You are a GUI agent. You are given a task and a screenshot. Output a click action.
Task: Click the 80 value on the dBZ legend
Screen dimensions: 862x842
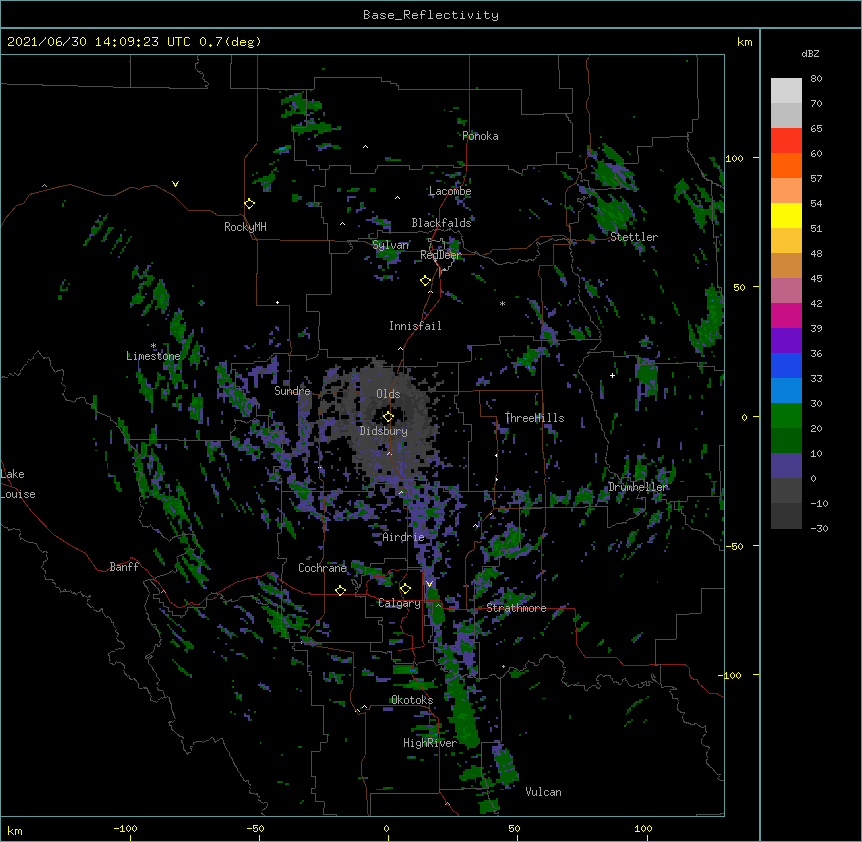pos(816,79)
